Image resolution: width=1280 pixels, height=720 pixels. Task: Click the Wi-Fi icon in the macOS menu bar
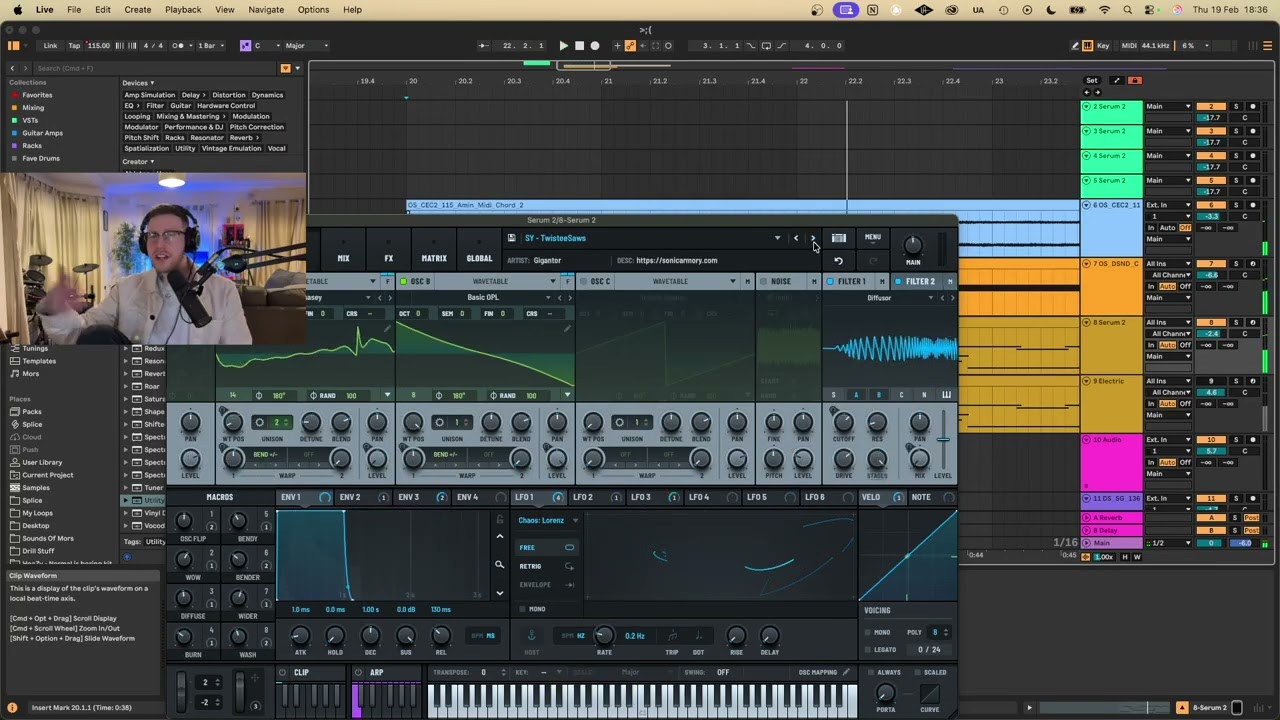click(x=1105, y=10)
